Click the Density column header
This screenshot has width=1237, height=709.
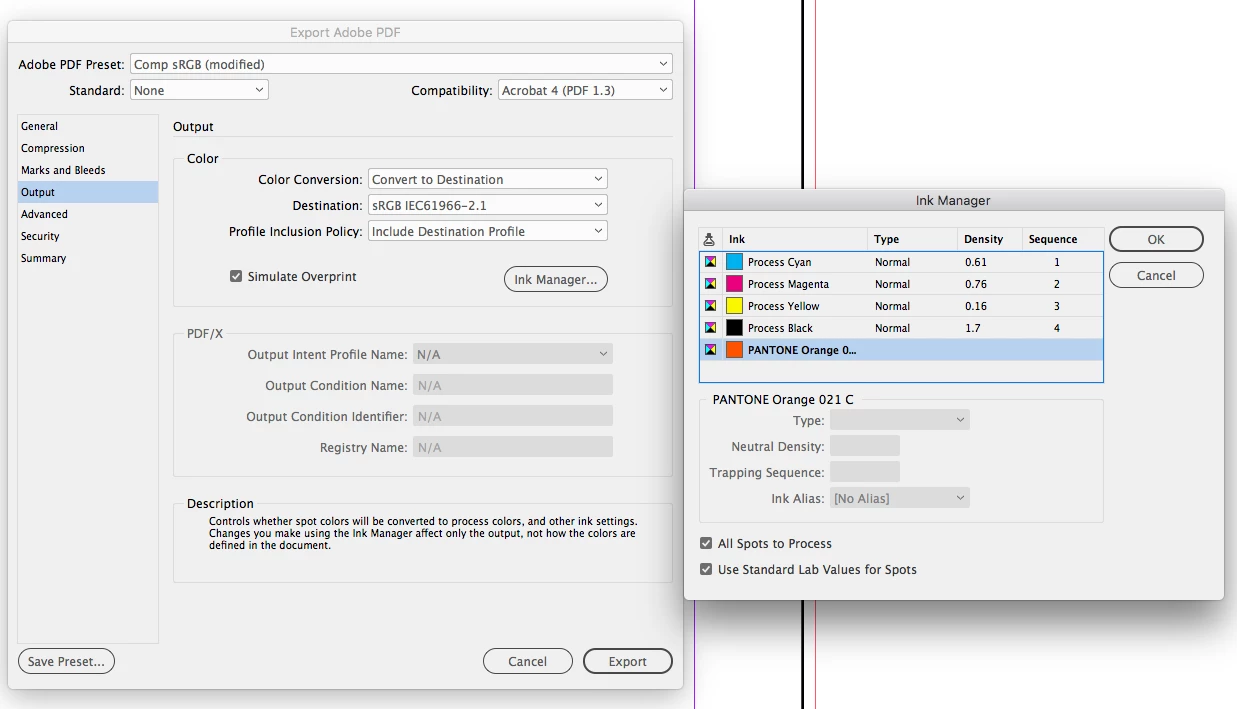coord(989,239)
